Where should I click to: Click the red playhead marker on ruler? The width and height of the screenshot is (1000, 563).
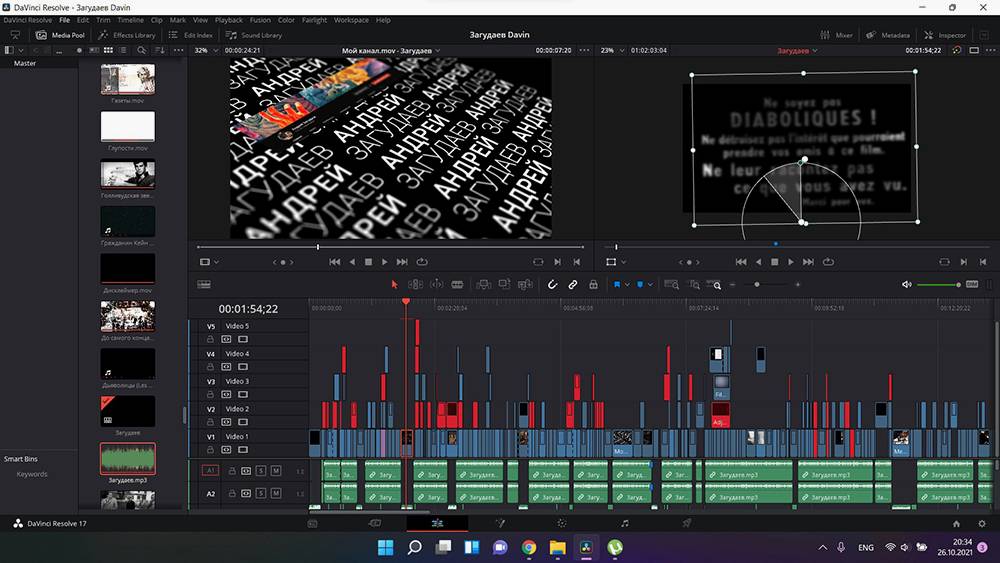406,301
